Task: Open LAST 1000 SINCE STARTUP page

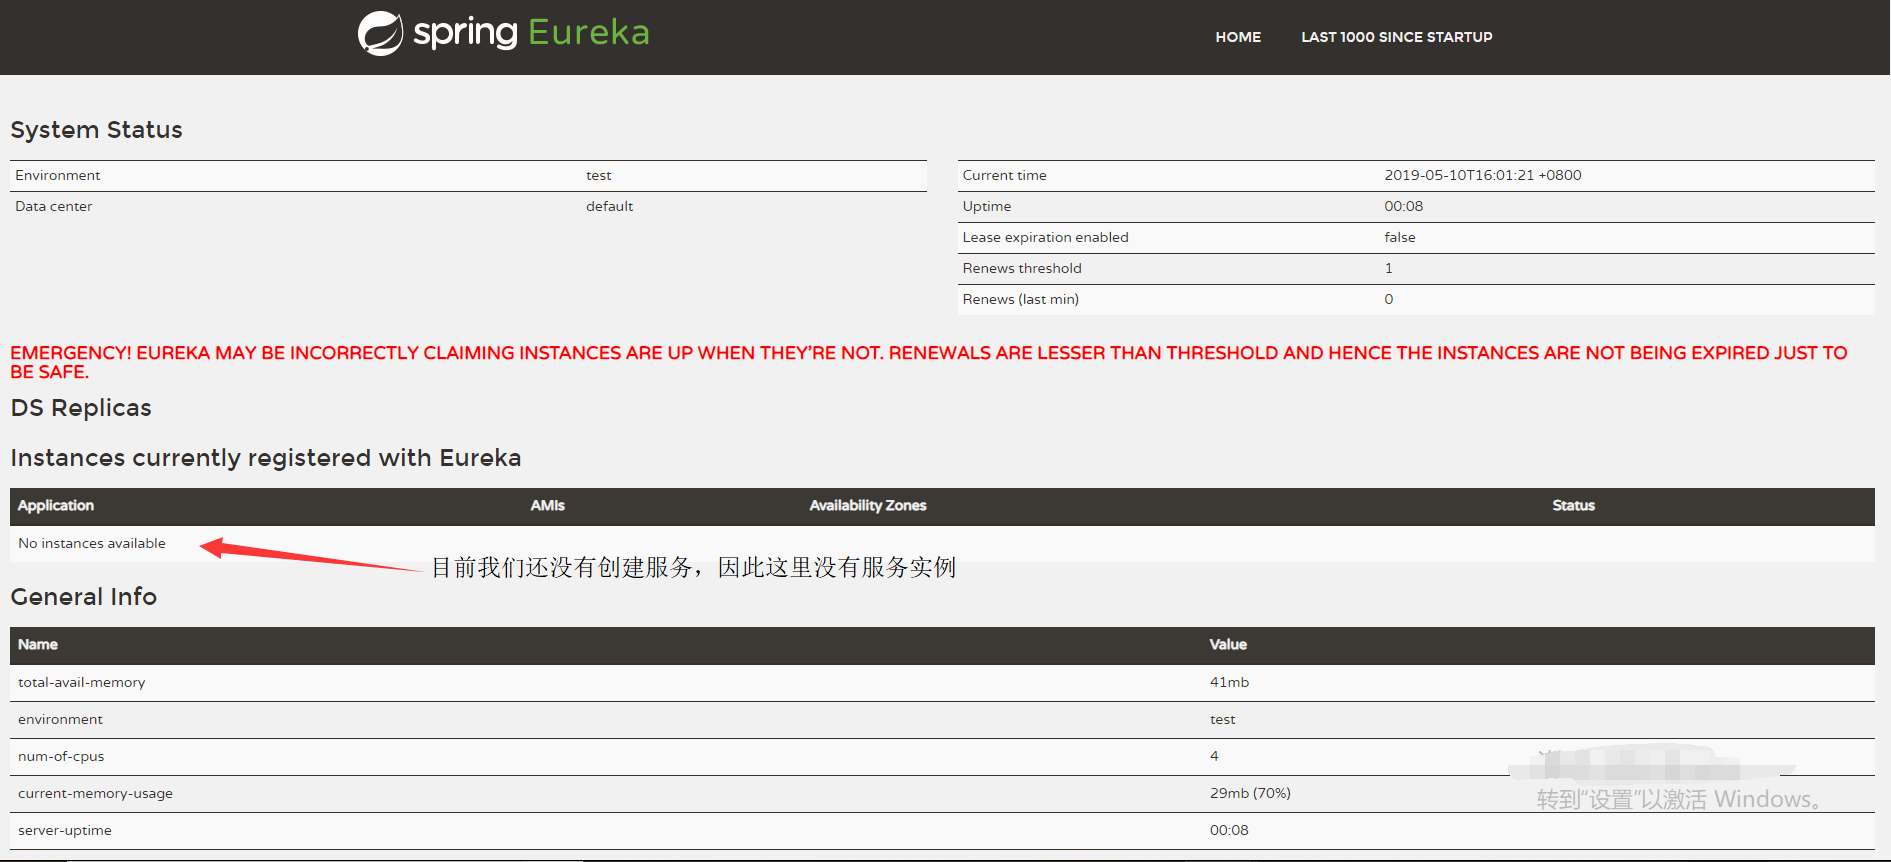Action: [x=1396, y=37]
